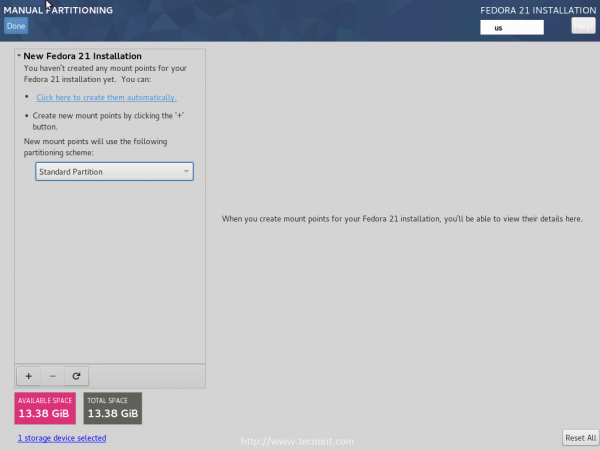The image size is (600, 450).
Task: Open the 1 storage device selected link
Action: coord(62,438)
